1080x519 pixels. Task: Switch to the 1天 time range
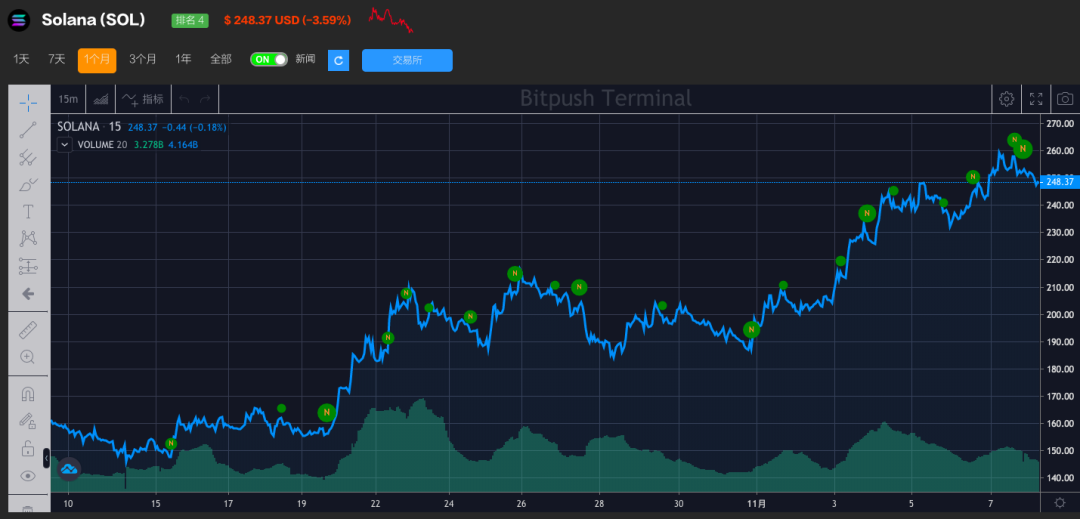pyautogui.click(x=21, y=60)
